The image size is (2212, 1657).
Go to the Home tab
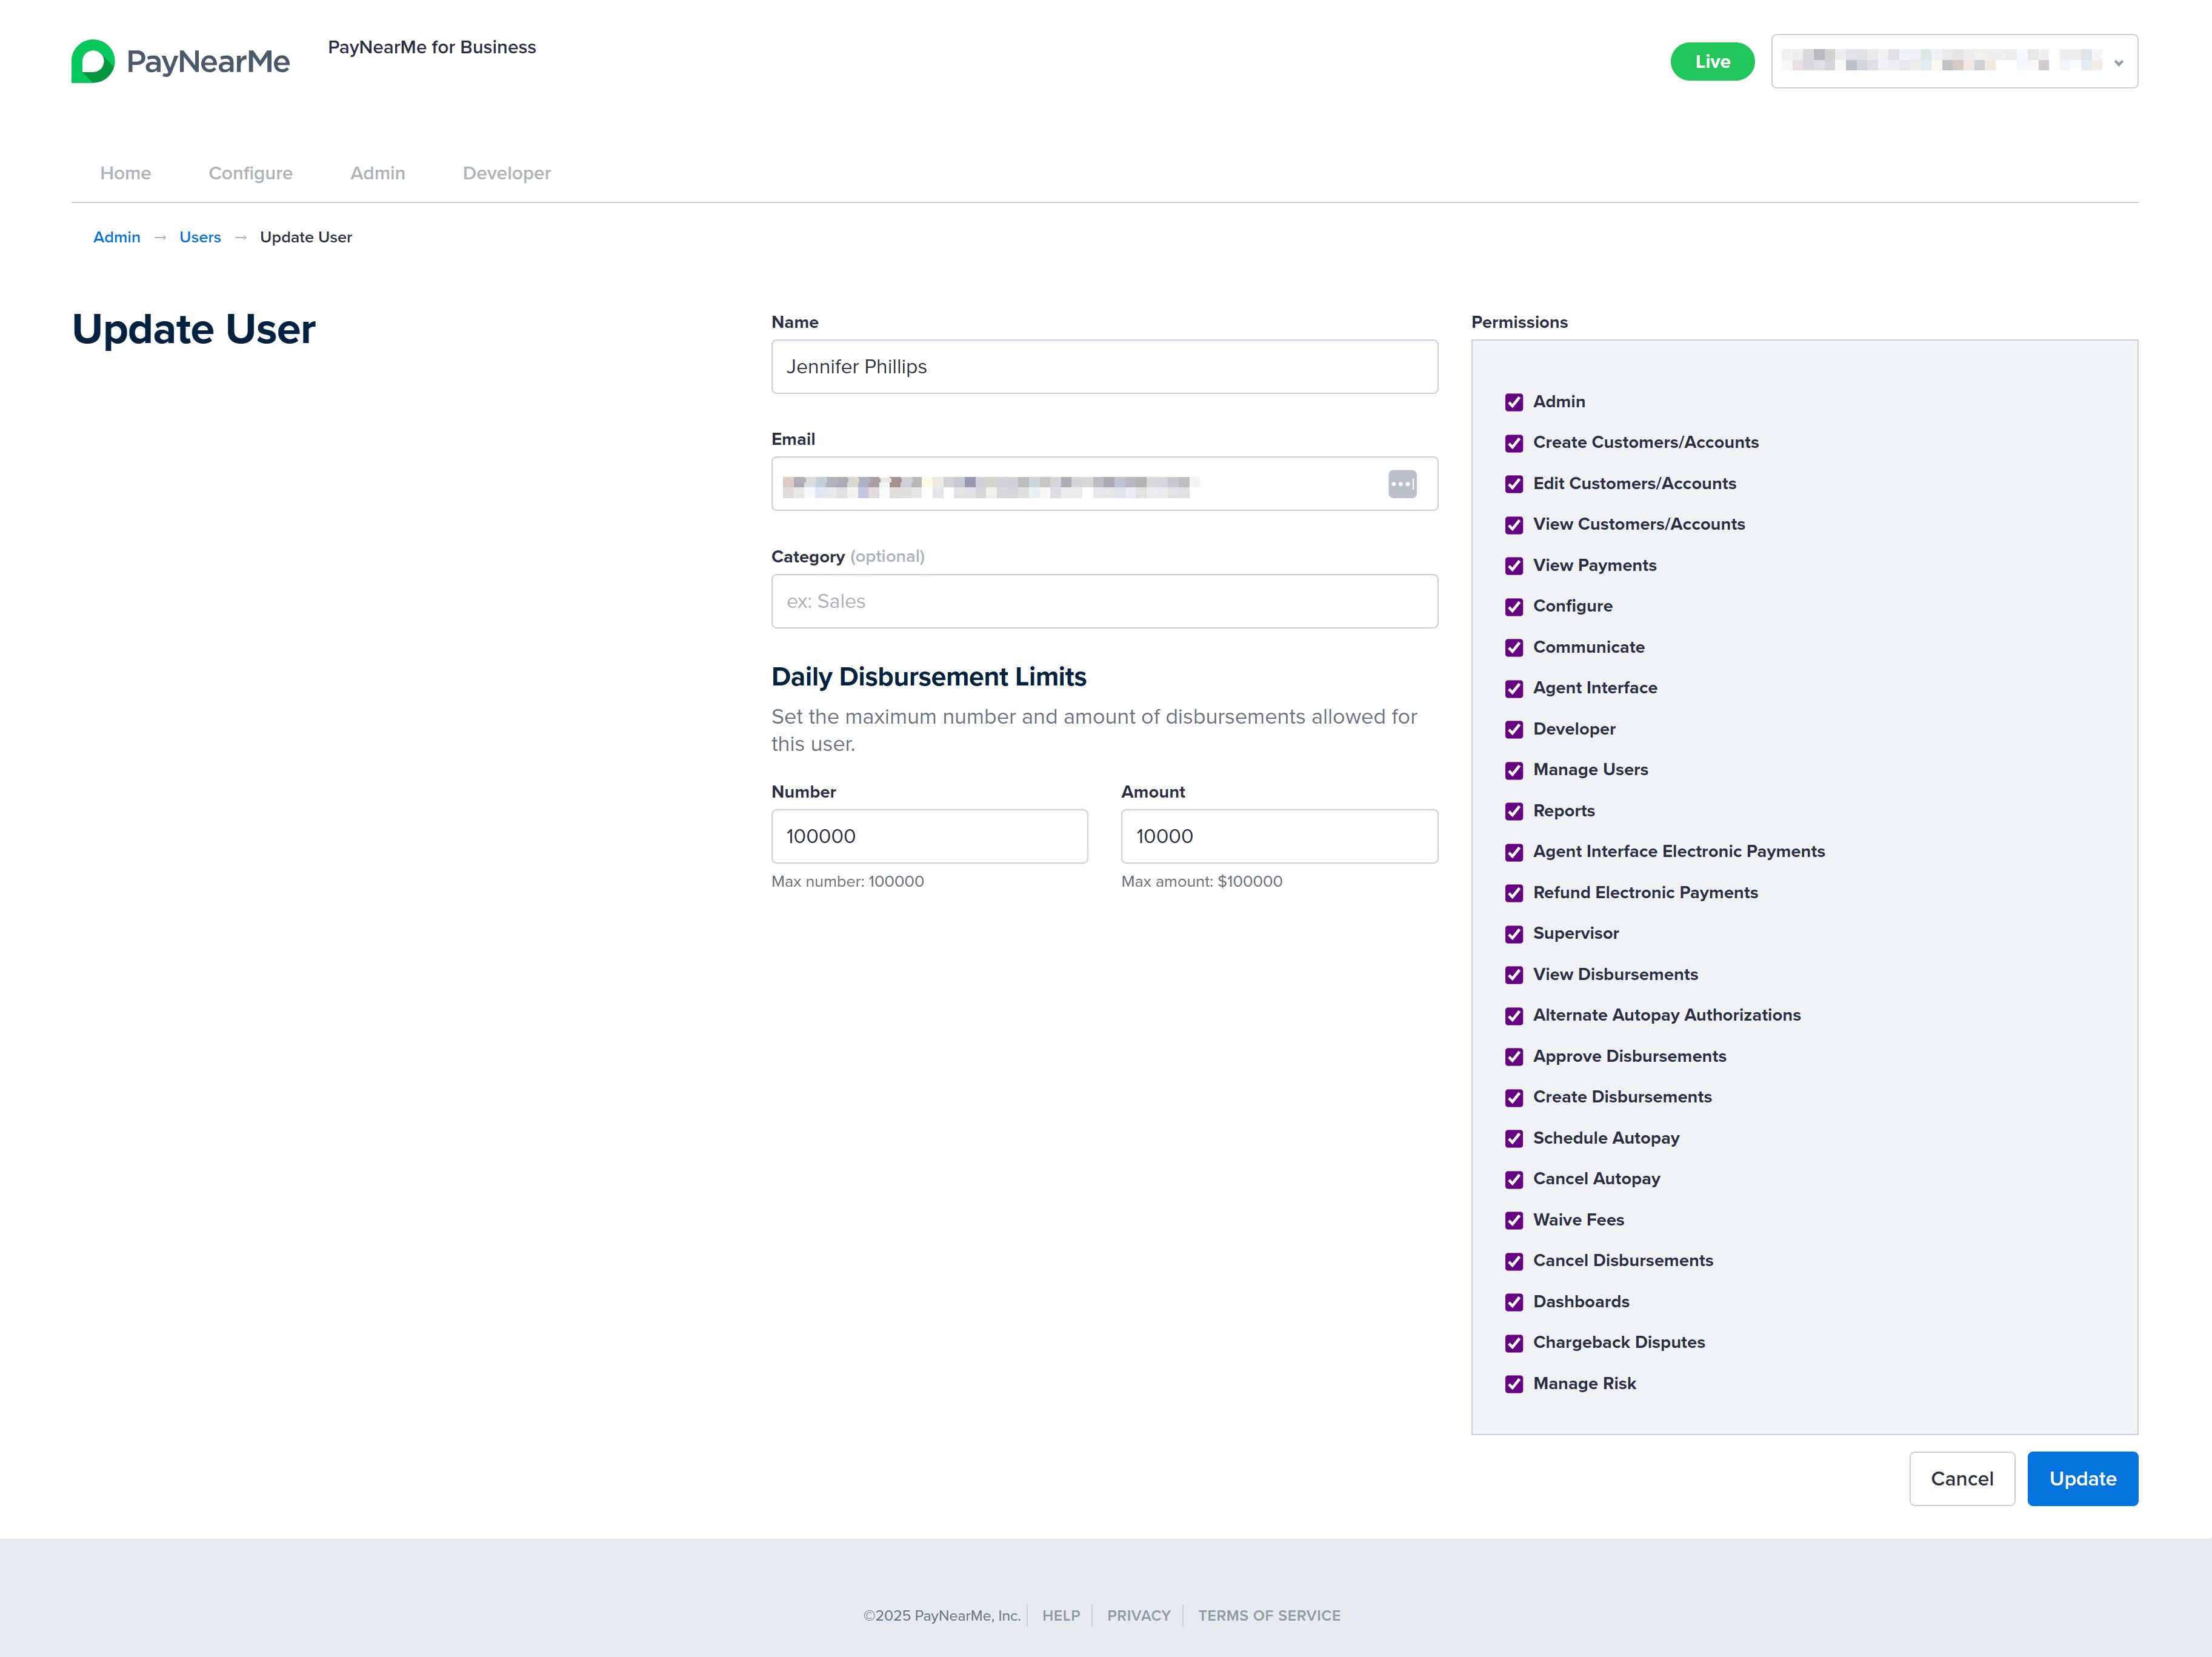pyautogui.click(x=125, y=173)
